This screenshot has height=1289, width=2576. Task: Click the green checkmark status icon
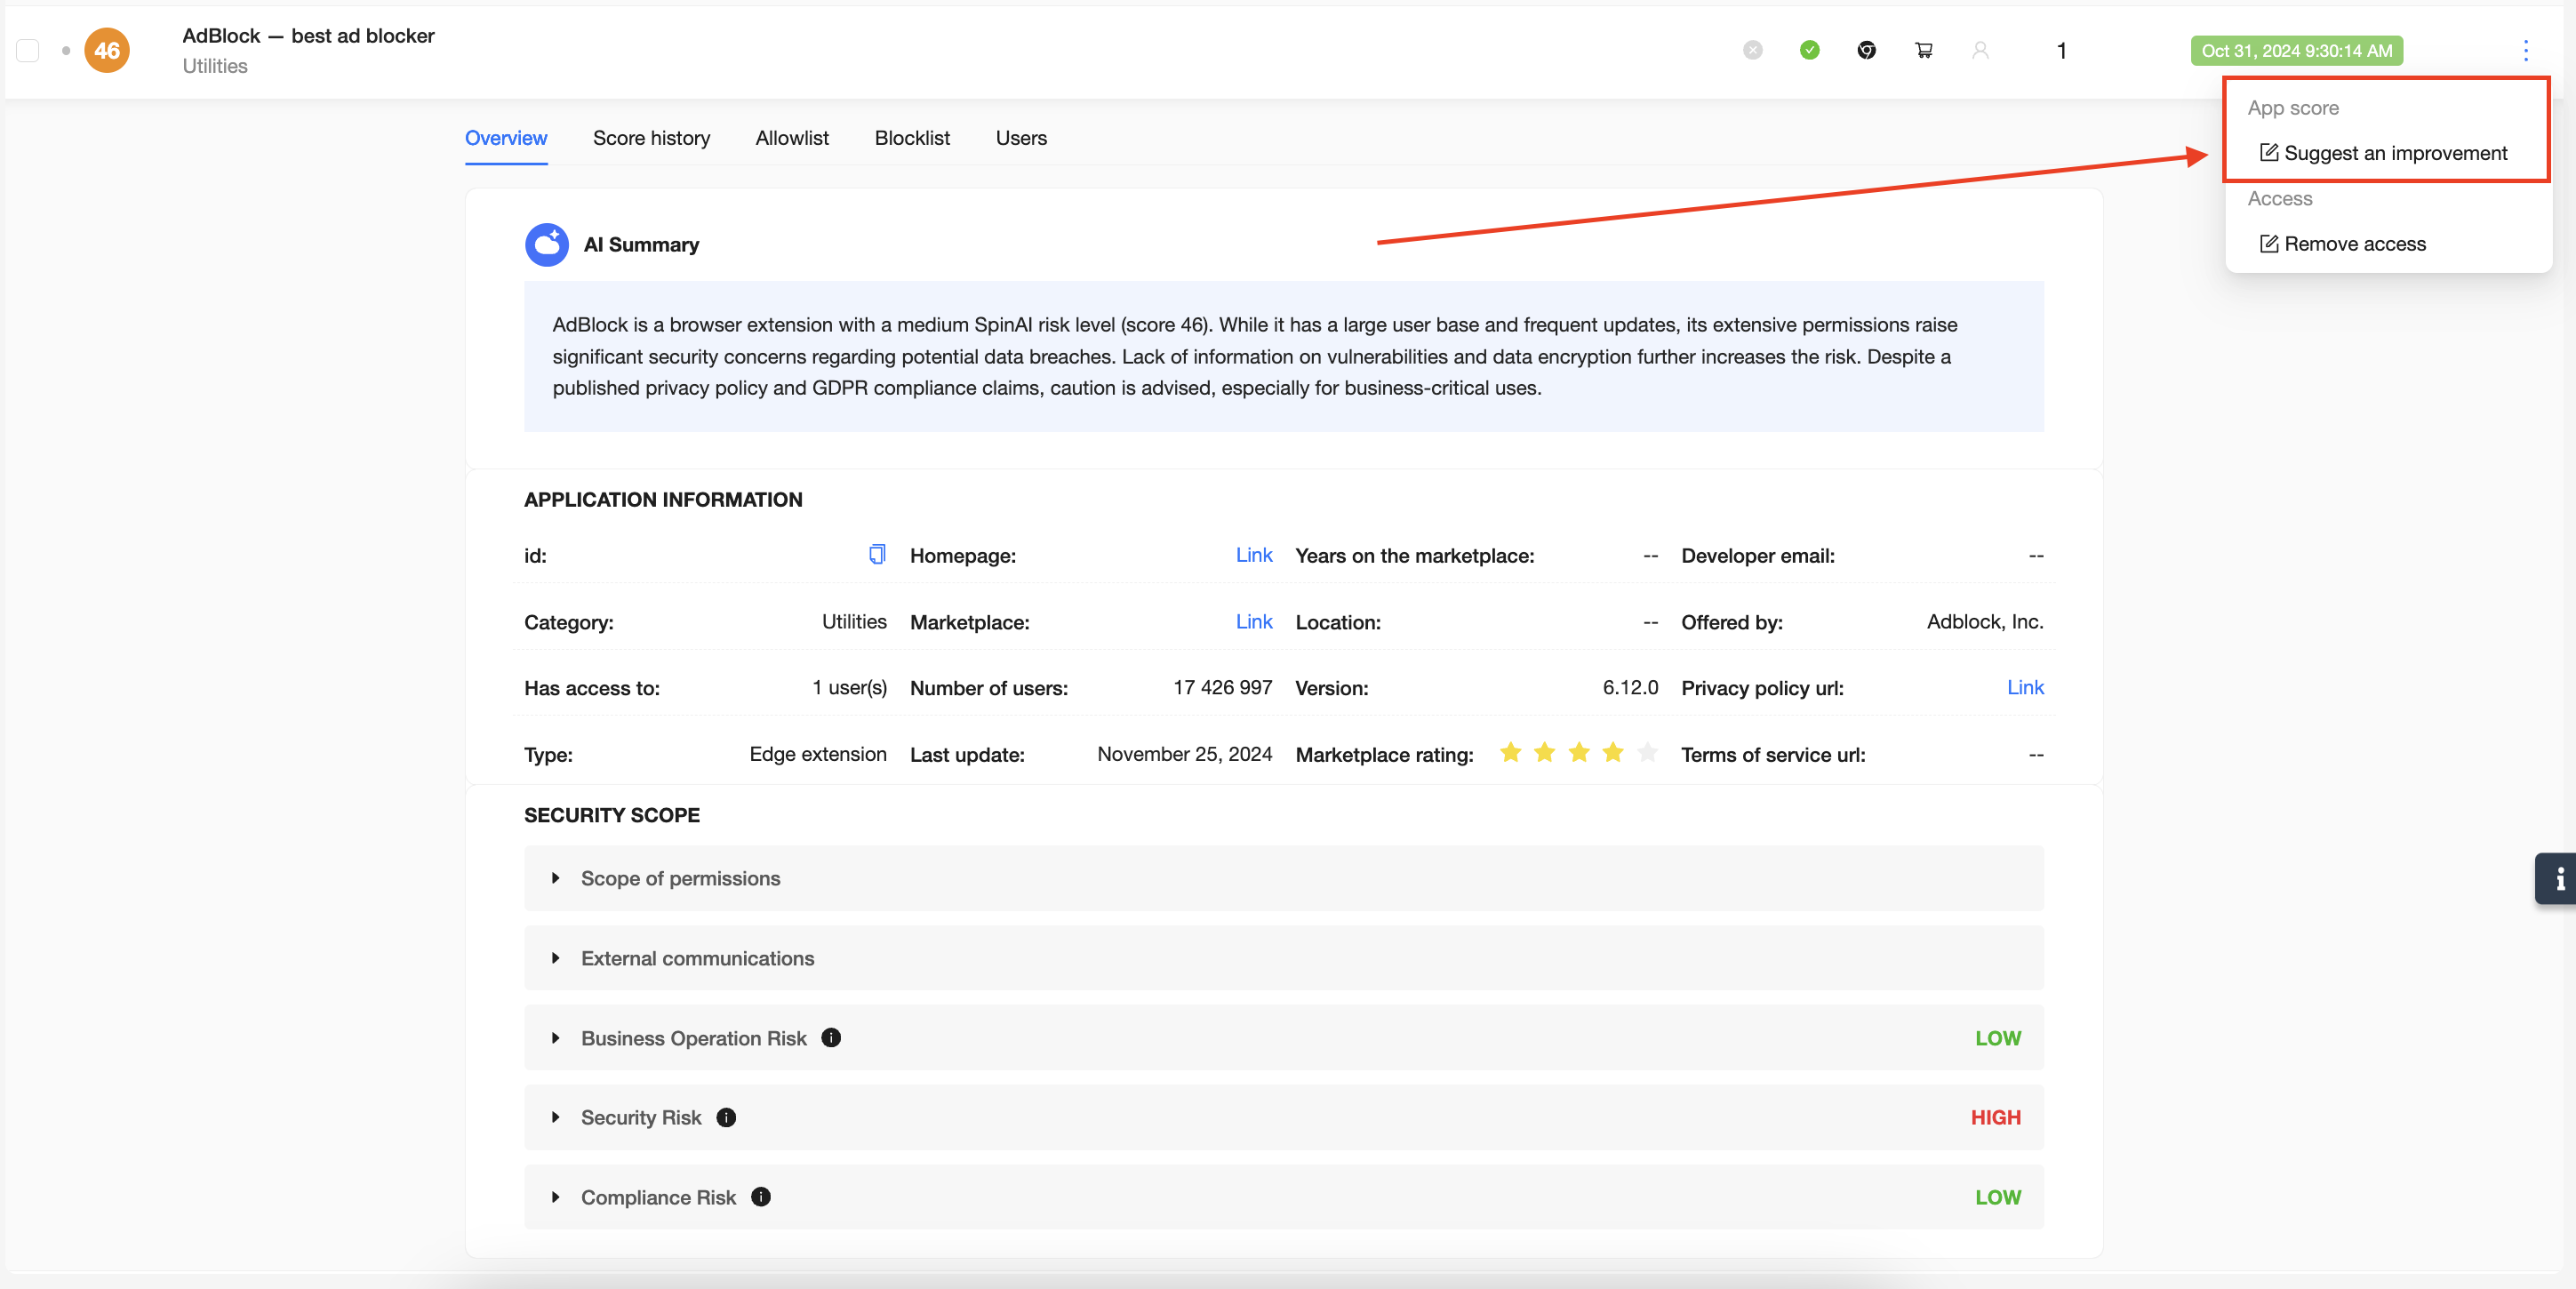tap(1809, 50)
